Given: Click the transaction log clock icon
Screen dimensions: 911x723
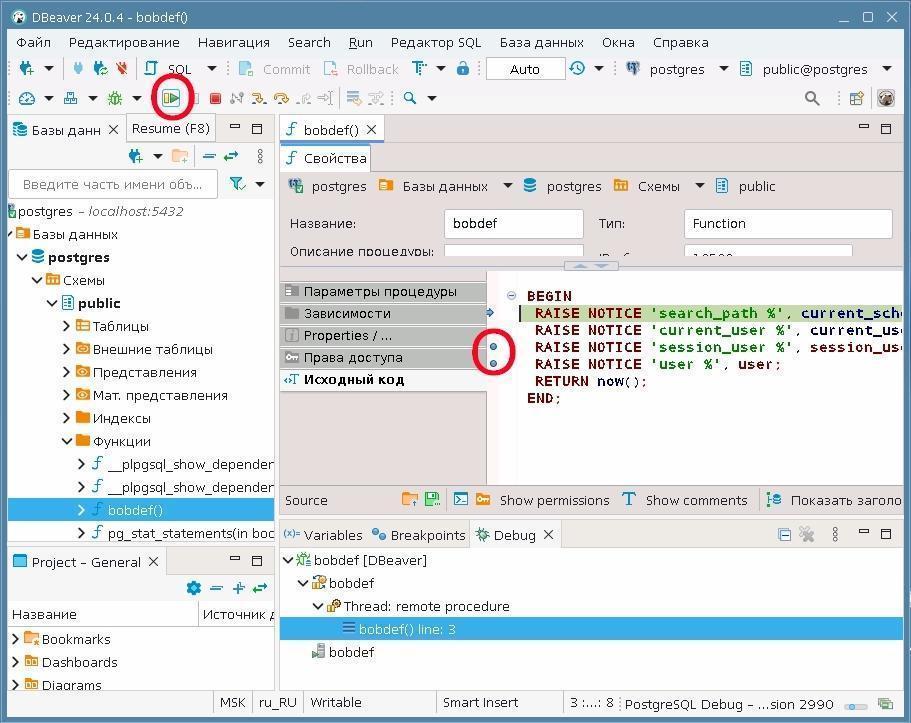Looking at the screenshot, I should [x=577, y=69].
